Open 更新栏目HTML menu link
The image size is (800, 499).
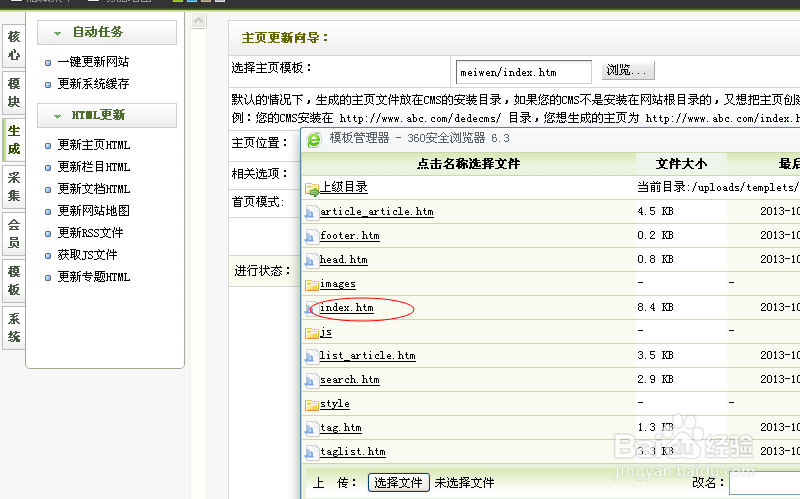(x=94, y=167)
